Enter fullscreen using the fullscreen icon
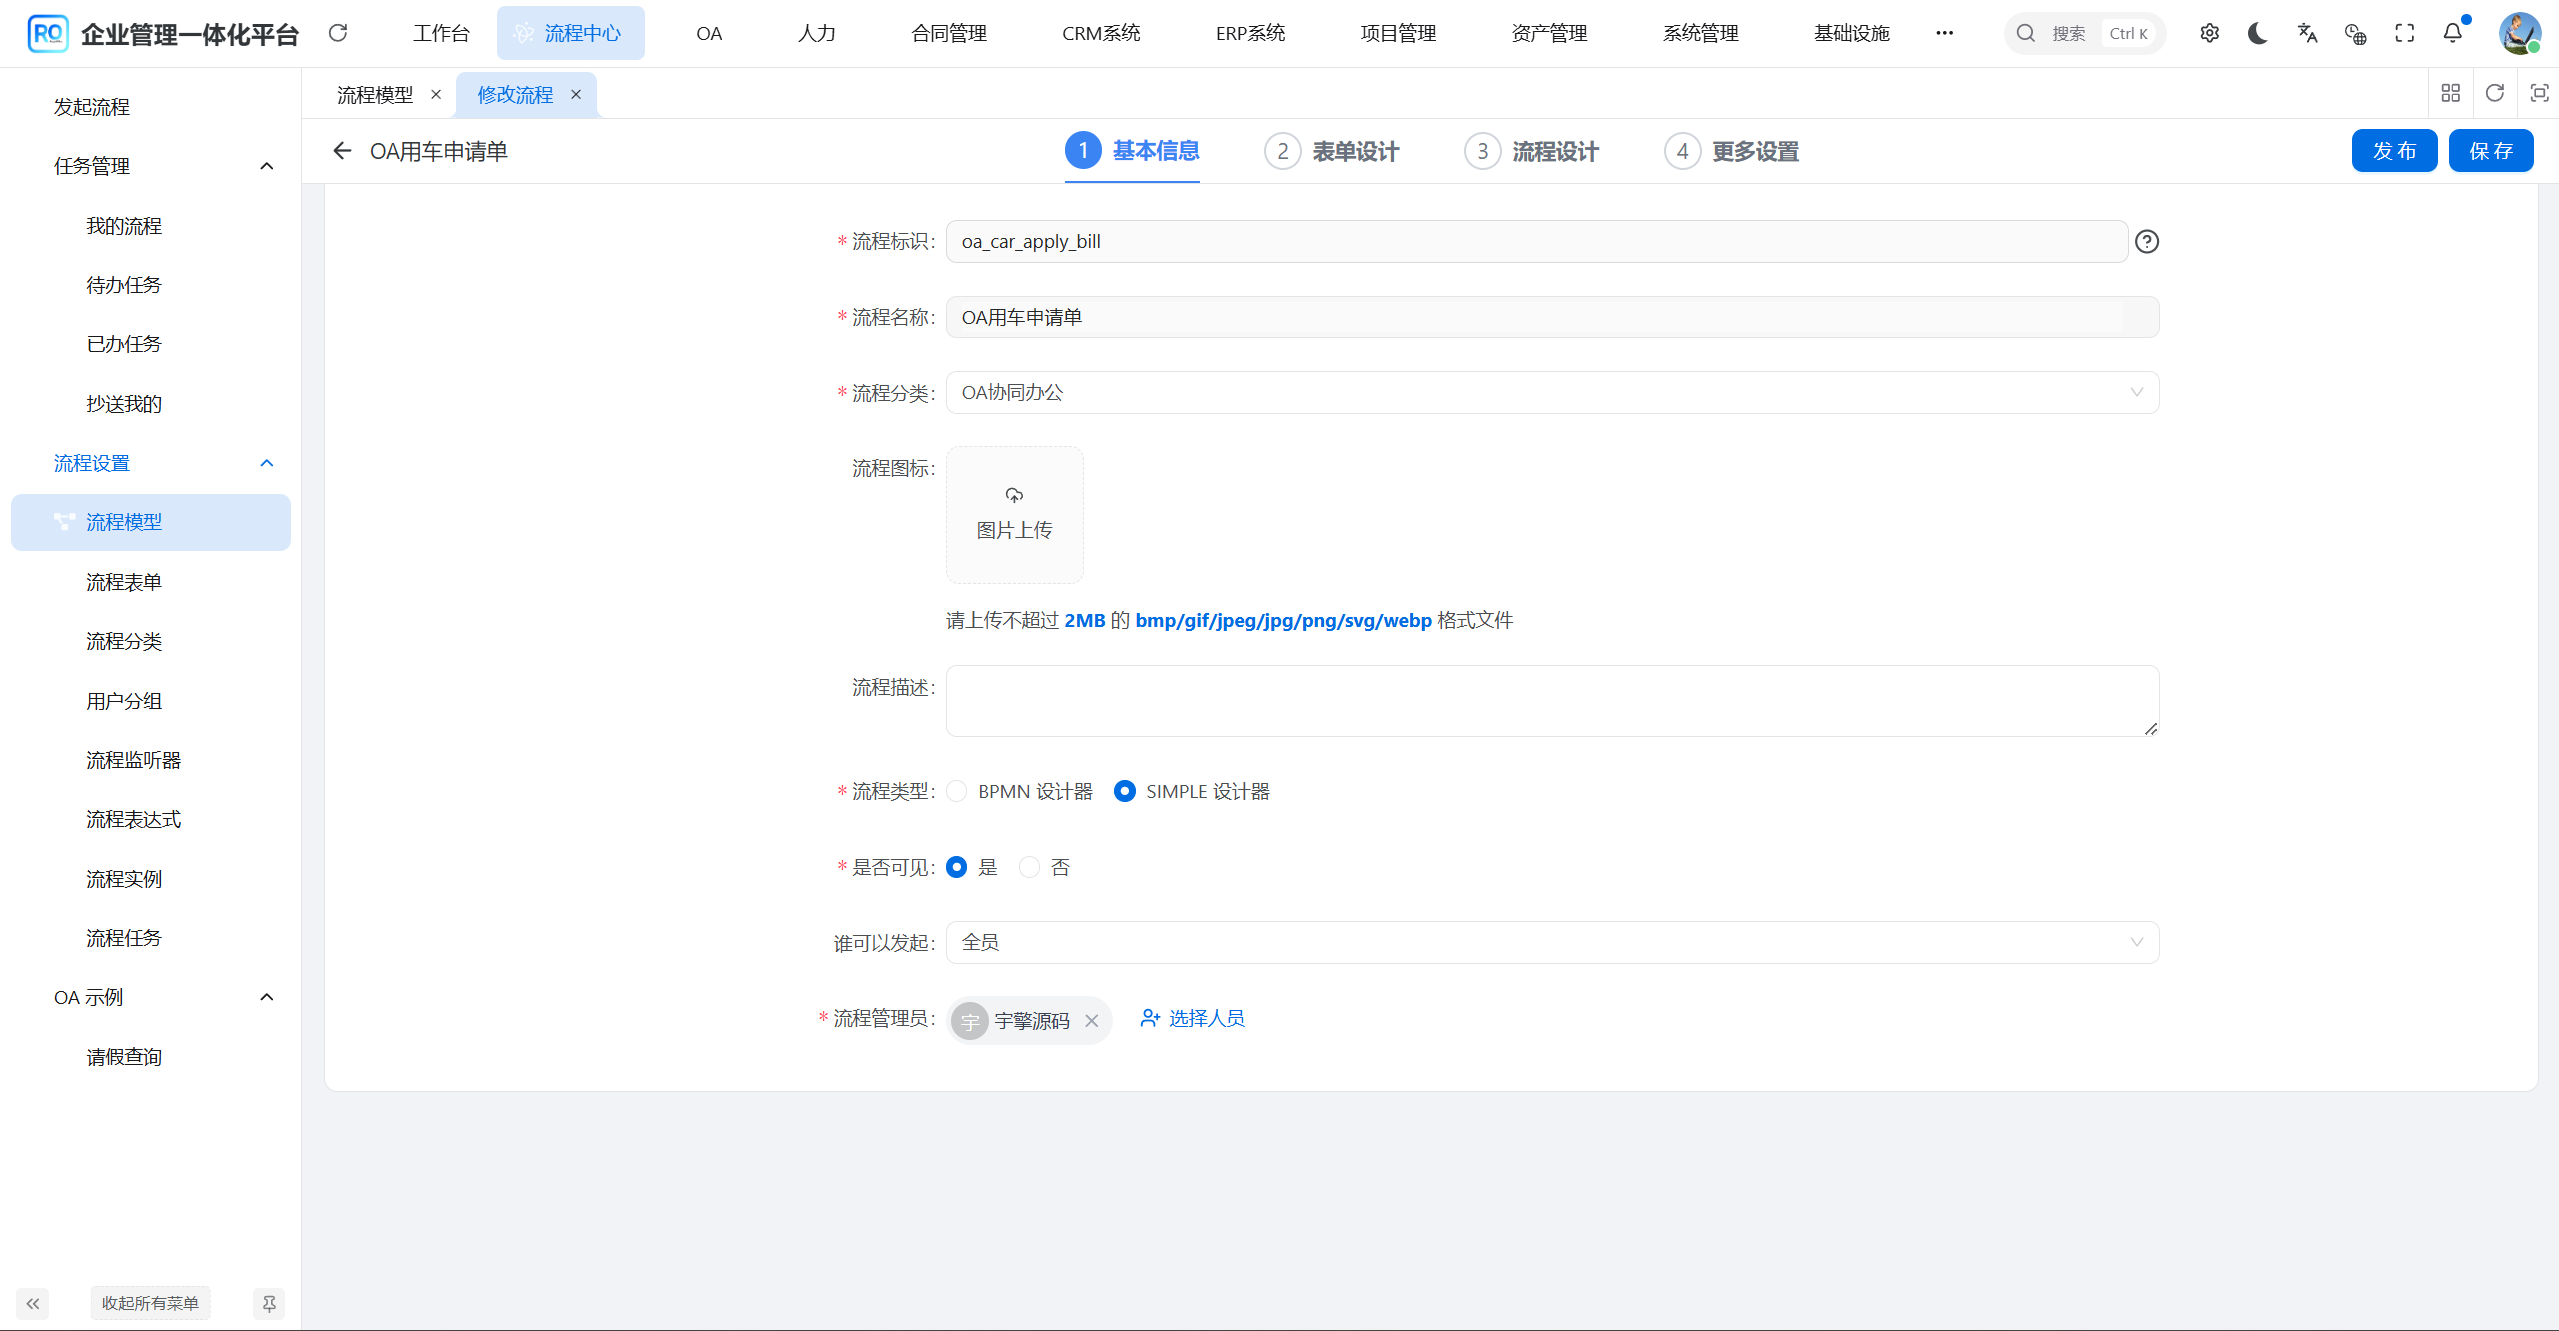2559x1331 pixels. [2404, 33]
